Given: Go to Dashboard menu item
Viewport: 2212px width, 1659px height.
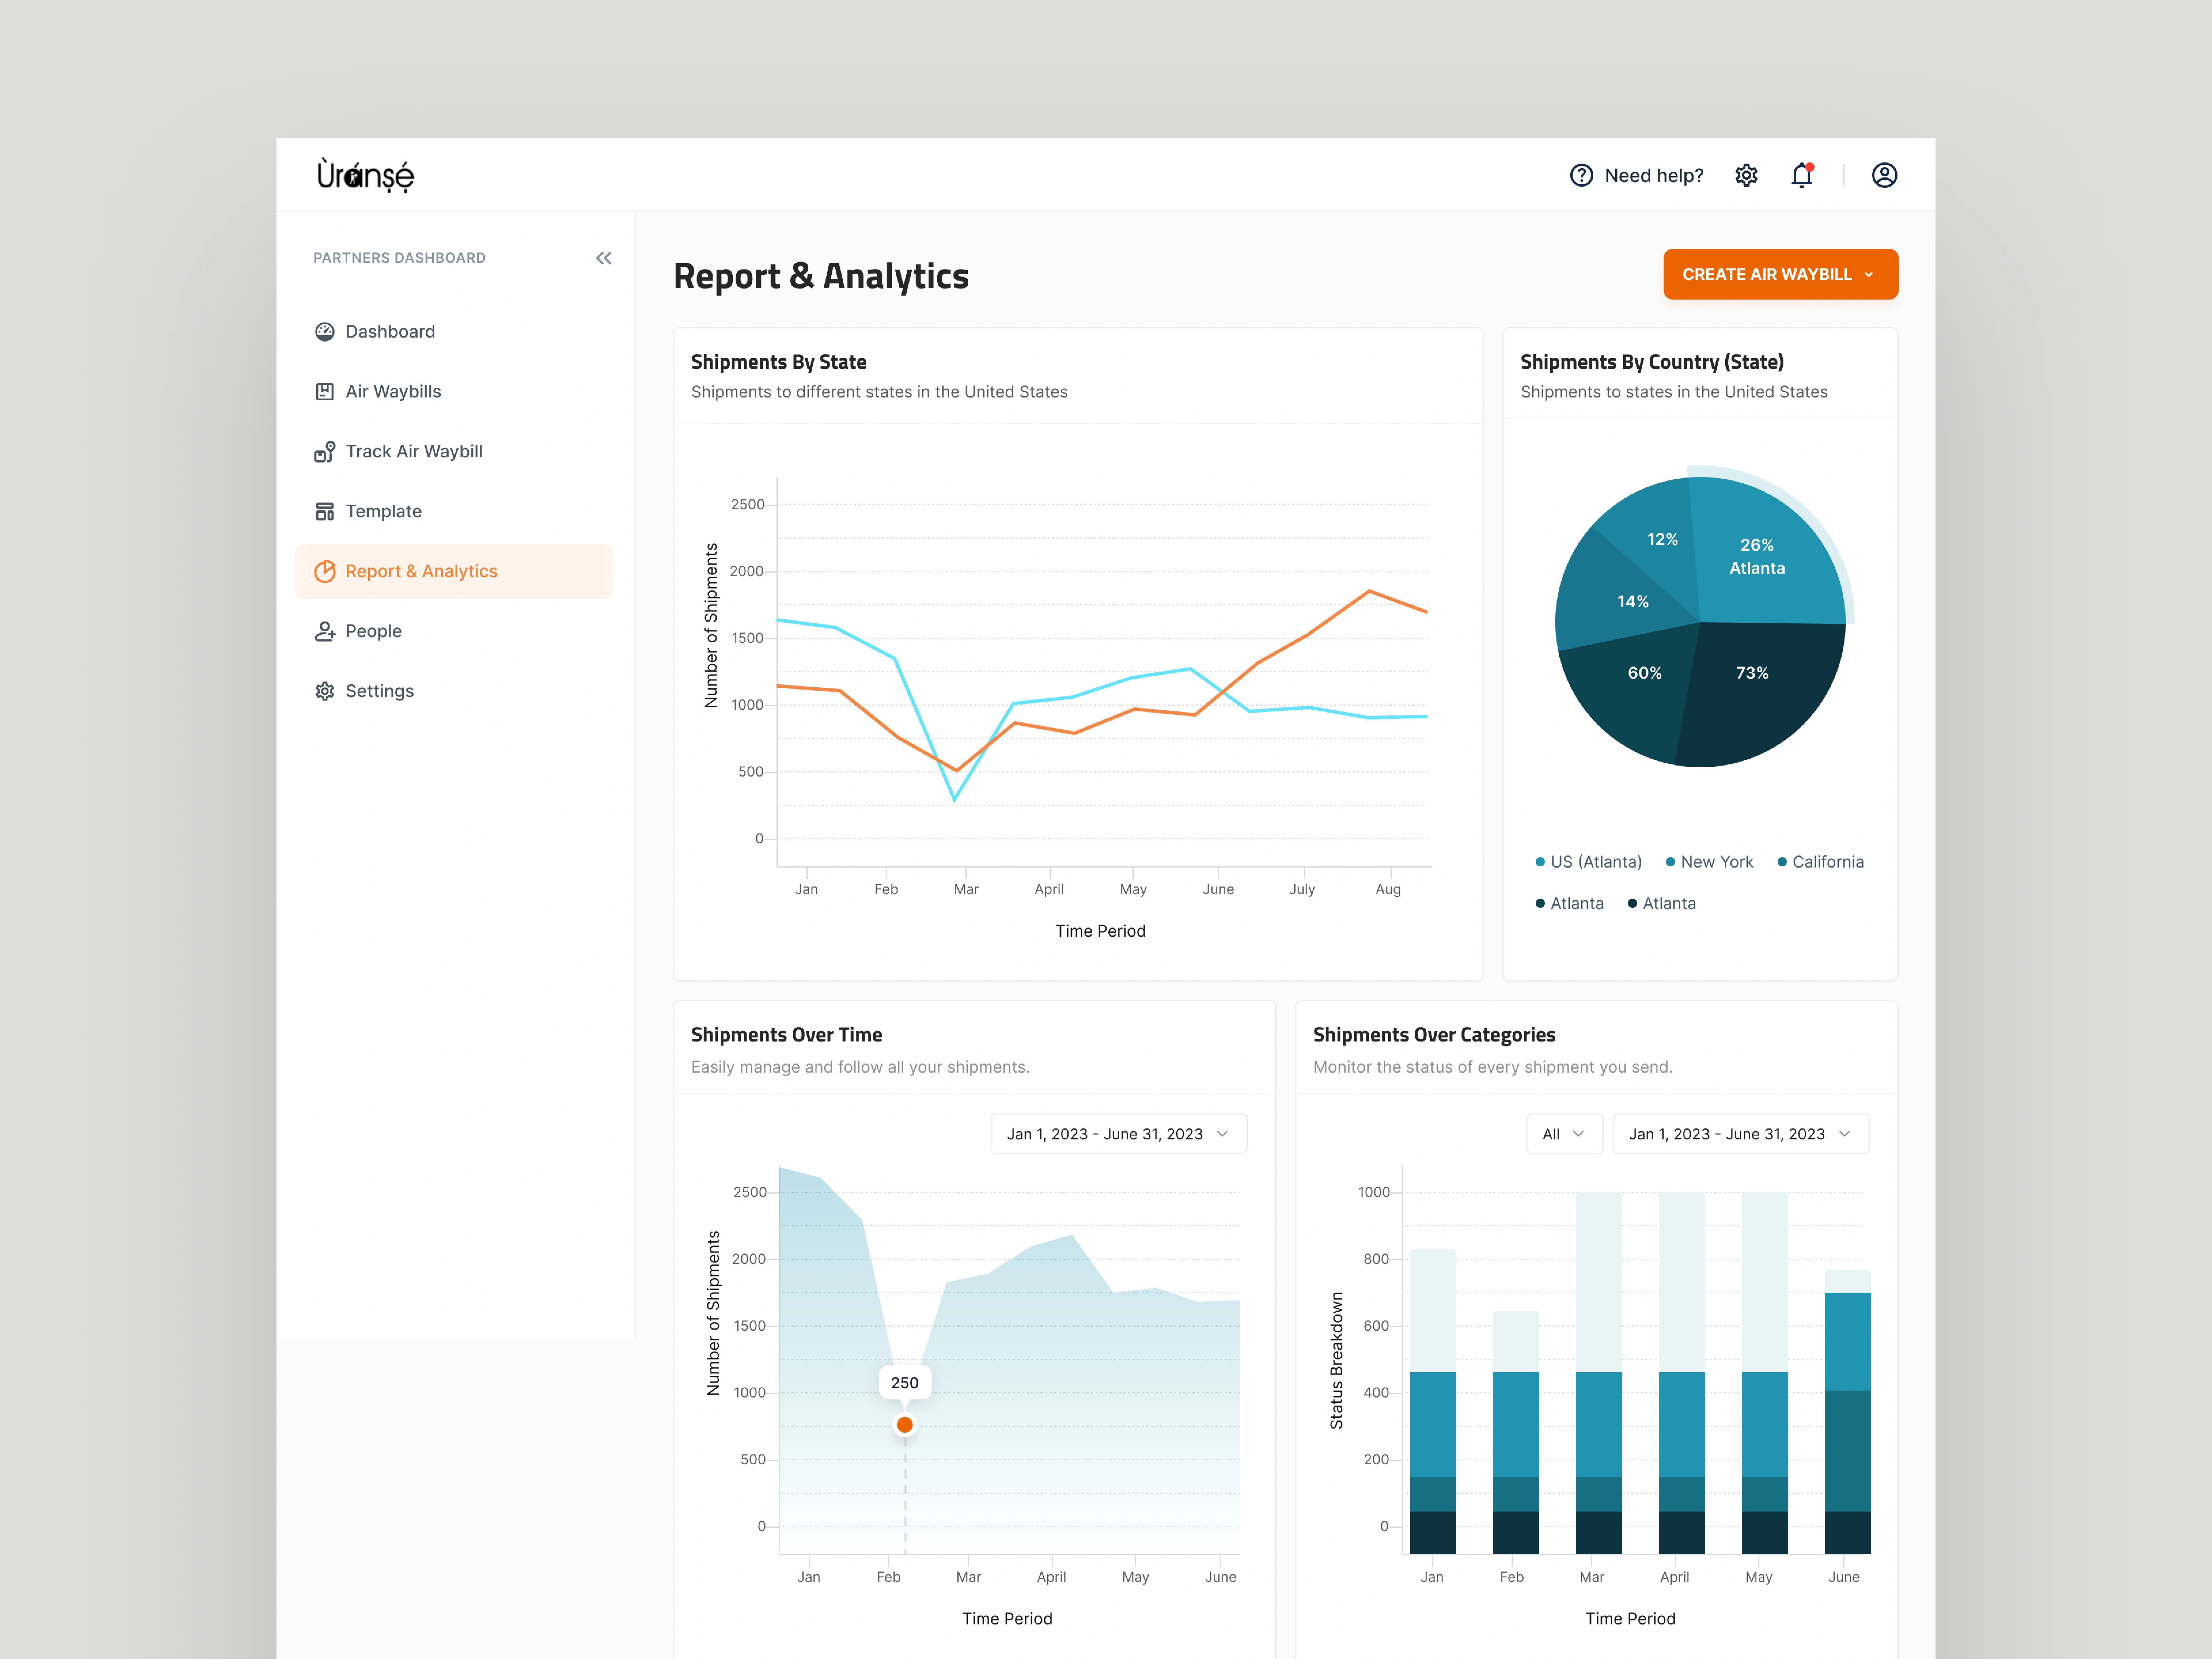Looking at the screenshot, I should [454, 332].
